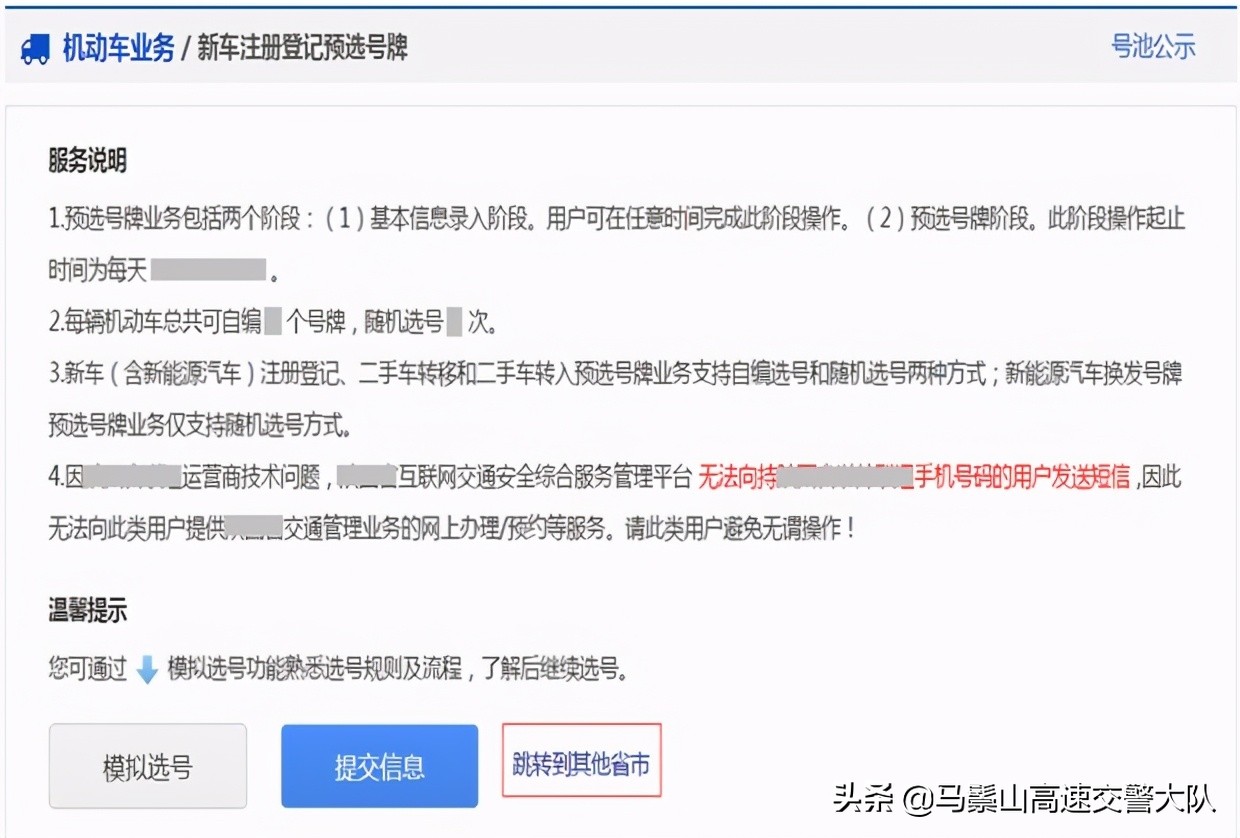Click 跳转到其他省市 to switch provinces
The width and height of the screenshot is (1240, 838).
581,760
